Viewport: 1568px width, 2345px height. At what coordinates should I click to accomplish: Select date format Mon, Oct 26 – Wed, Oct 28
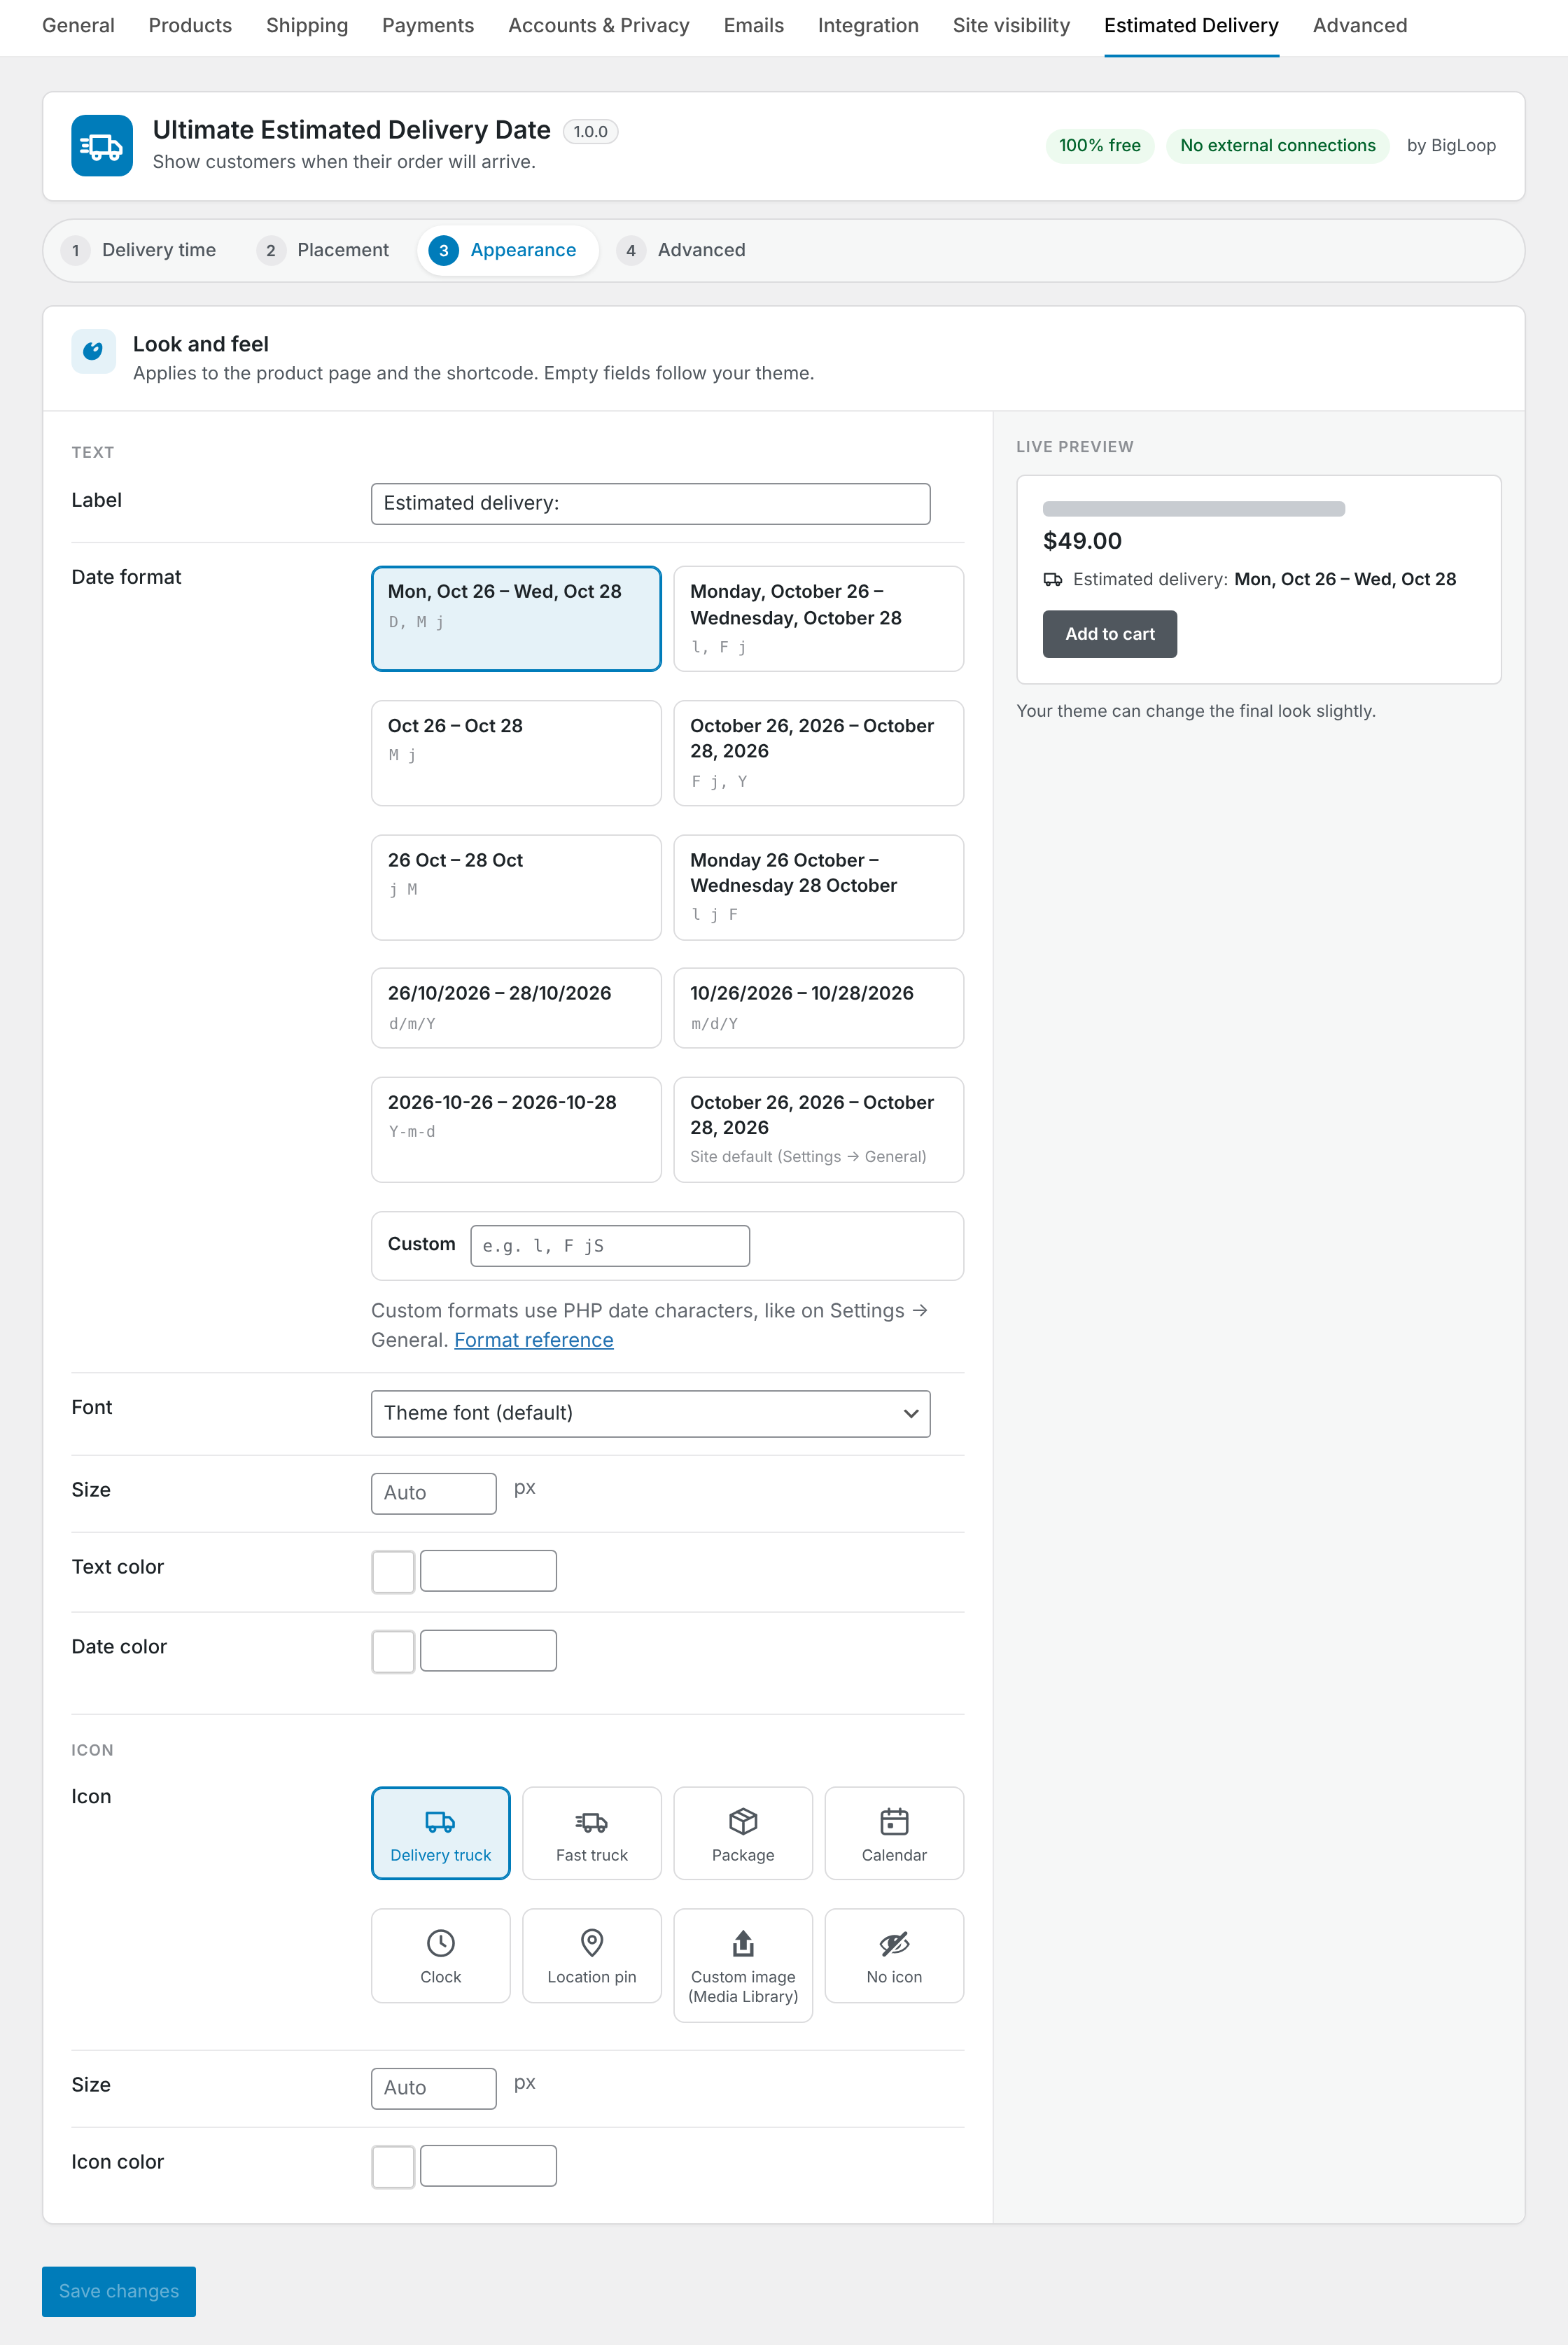click(x=516, y=618)
